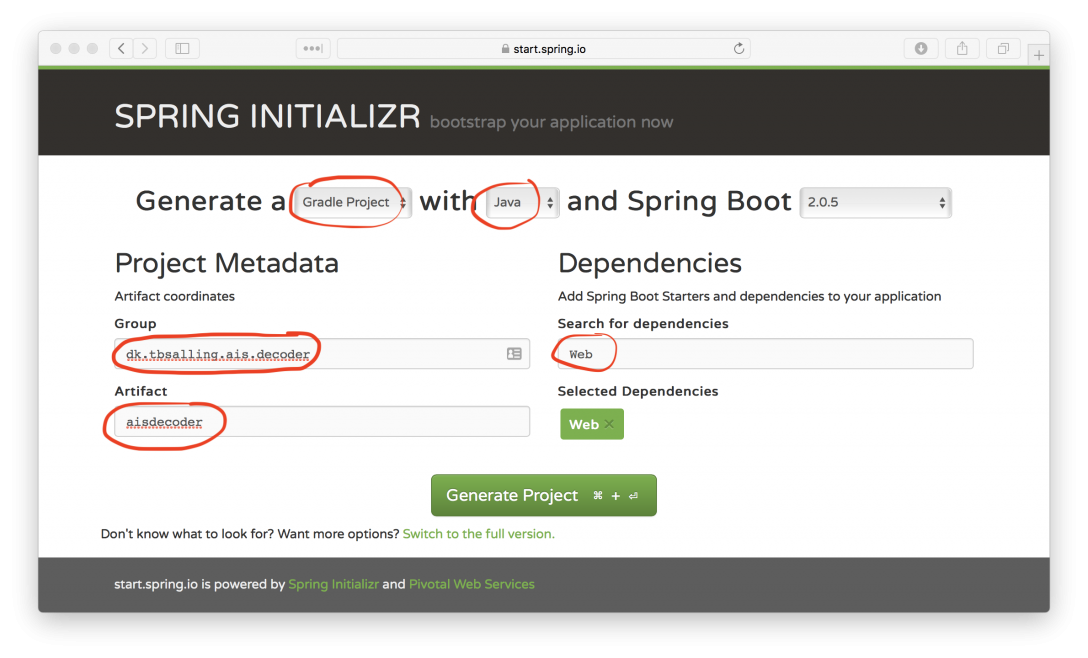Open the Gradle Project type dropdown
Image resolution: width=1088 pixels, height=658 pixels.
353,203
